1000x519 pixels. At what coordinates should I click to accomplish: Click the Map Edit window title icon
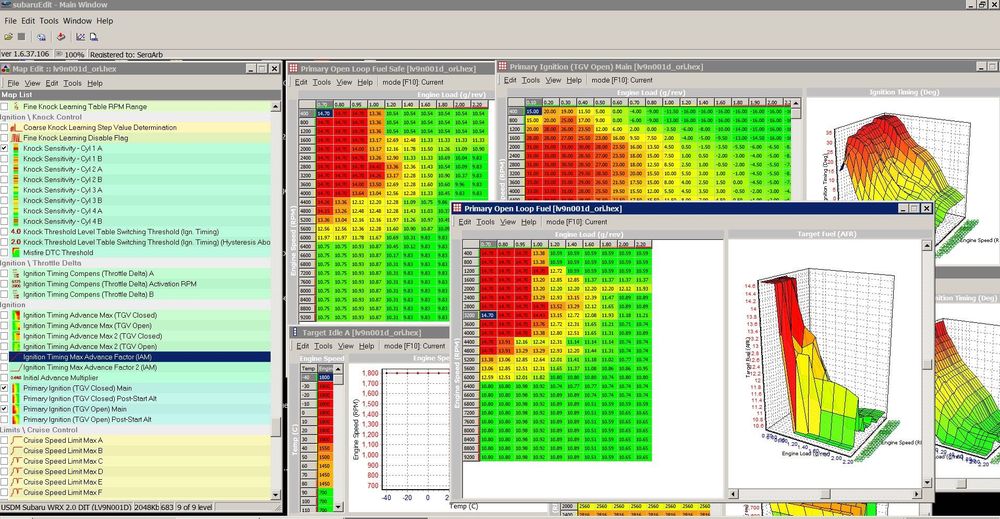pos(6,68)
